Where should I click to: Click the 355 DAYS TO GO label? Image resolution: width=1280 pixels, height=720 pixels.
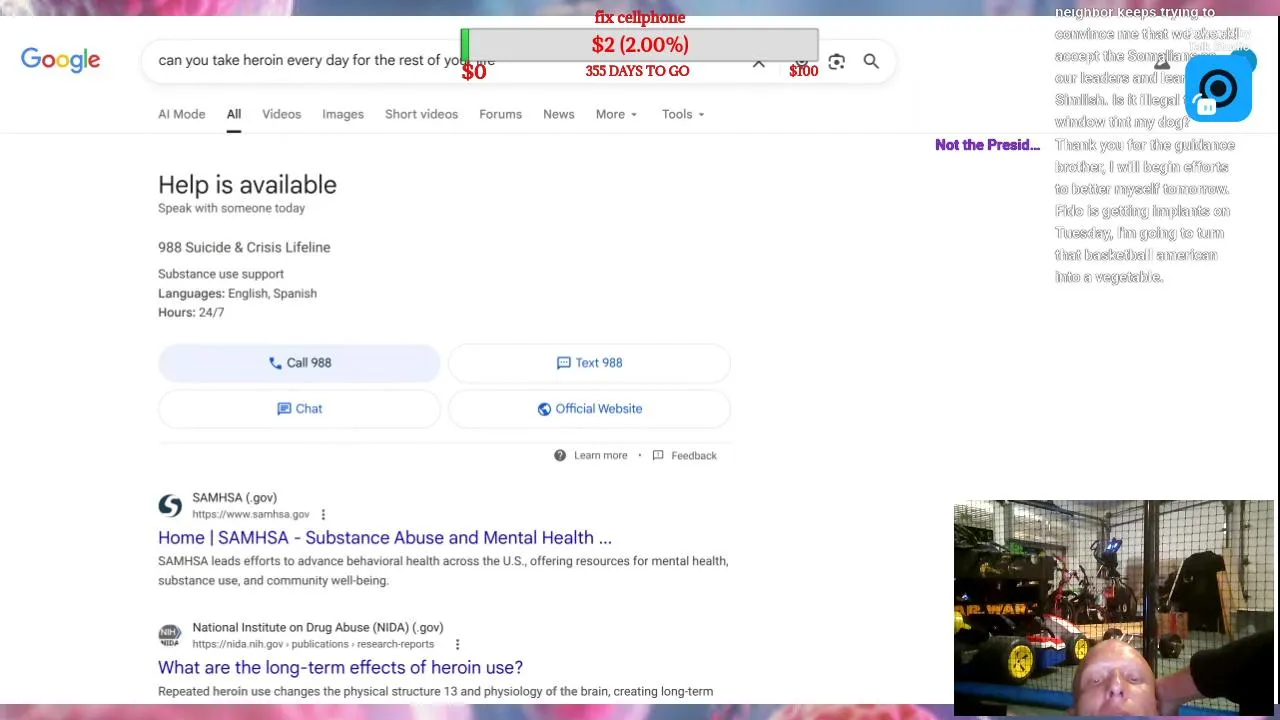click(637, 71)
